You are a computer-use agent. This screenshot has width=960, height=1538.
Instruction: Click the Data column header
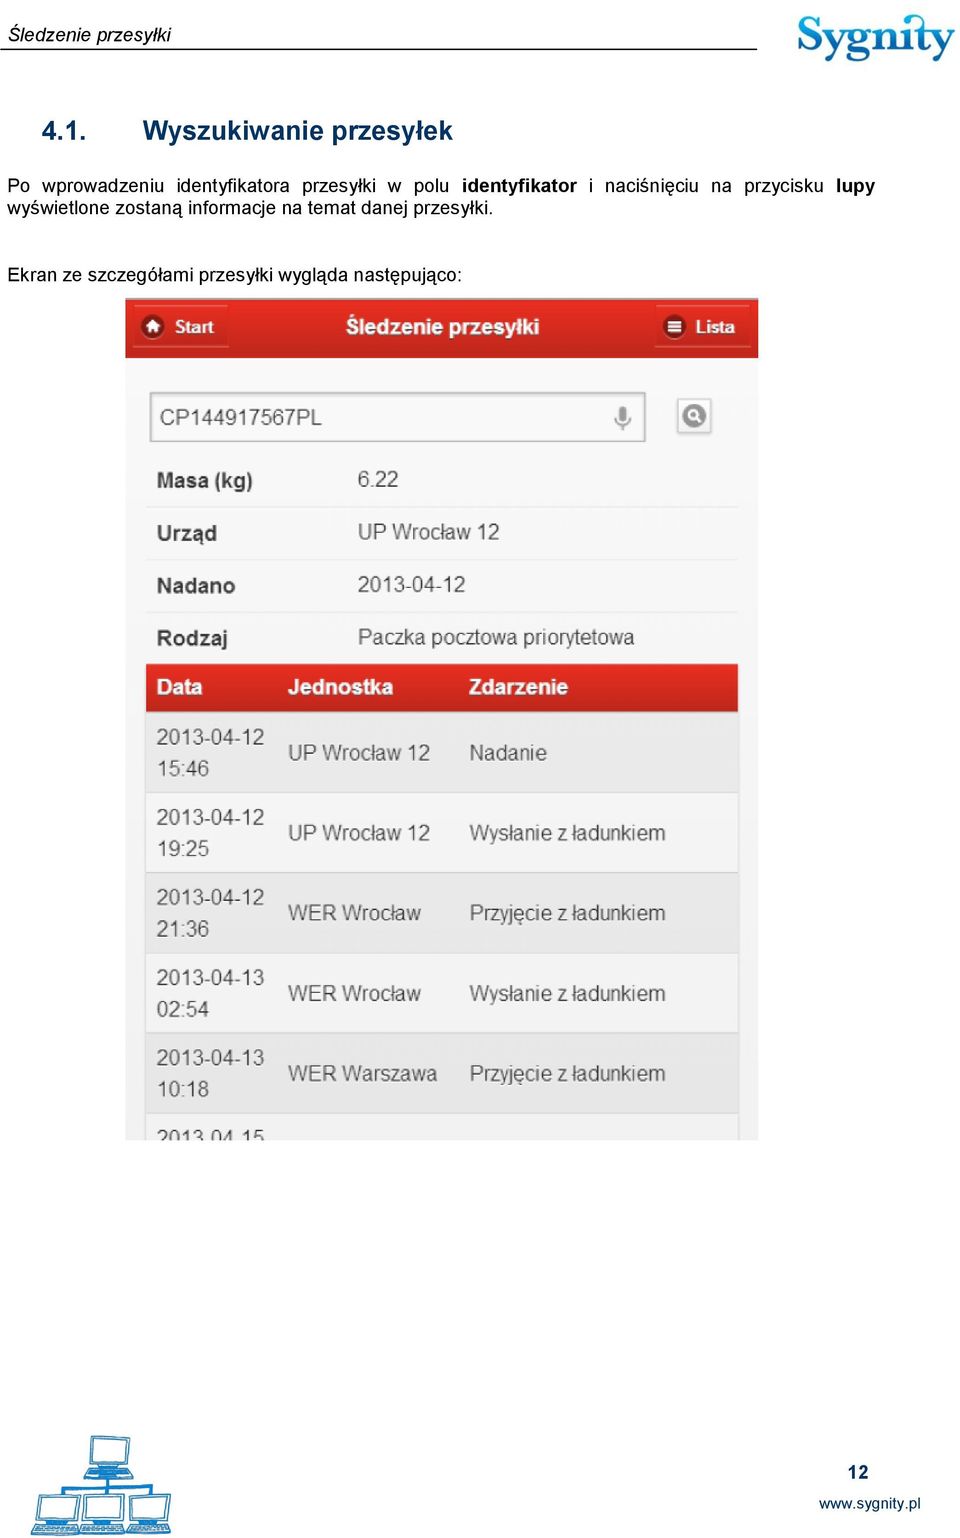pos(179,687)
